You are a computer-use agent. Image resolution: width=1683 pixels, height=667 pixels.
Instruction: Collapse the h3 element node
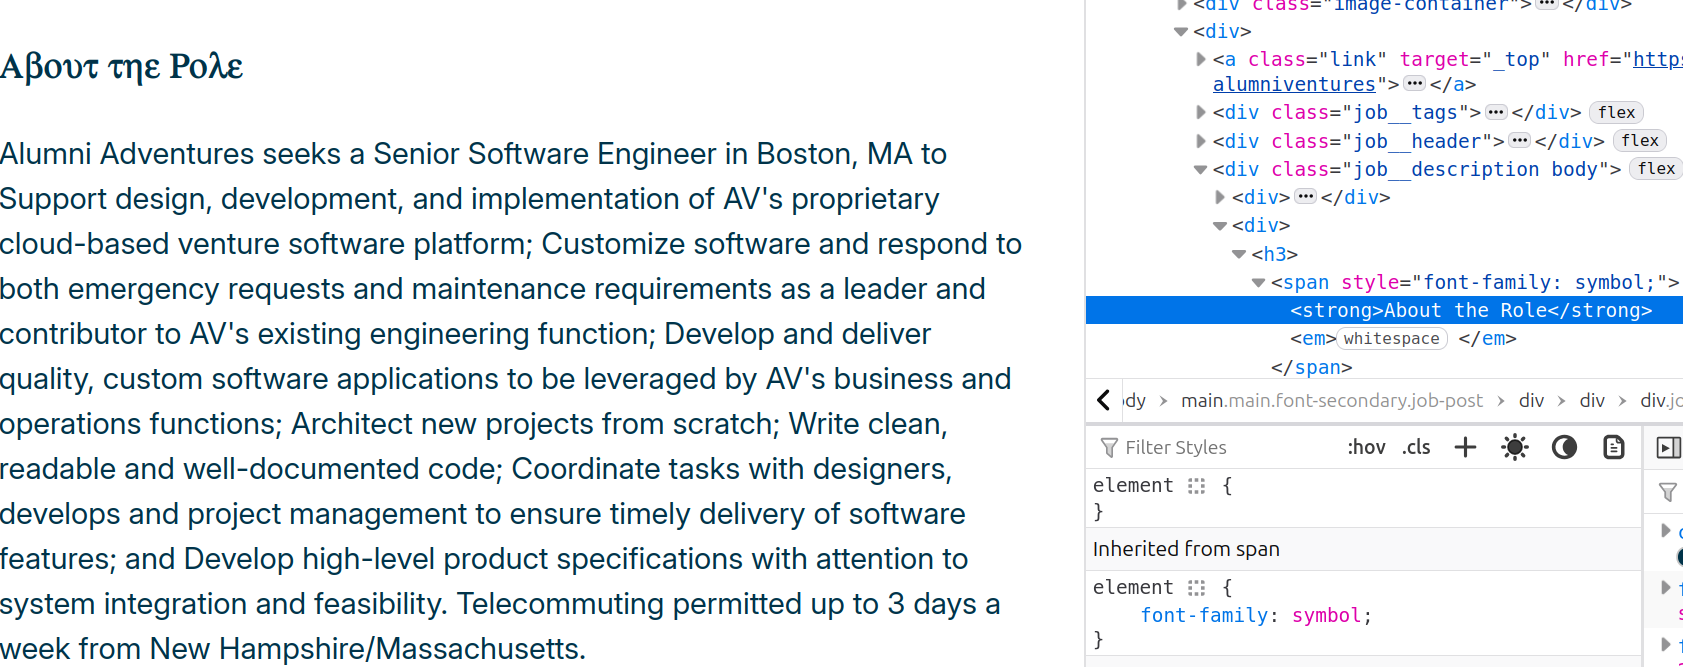[1239, 254]
